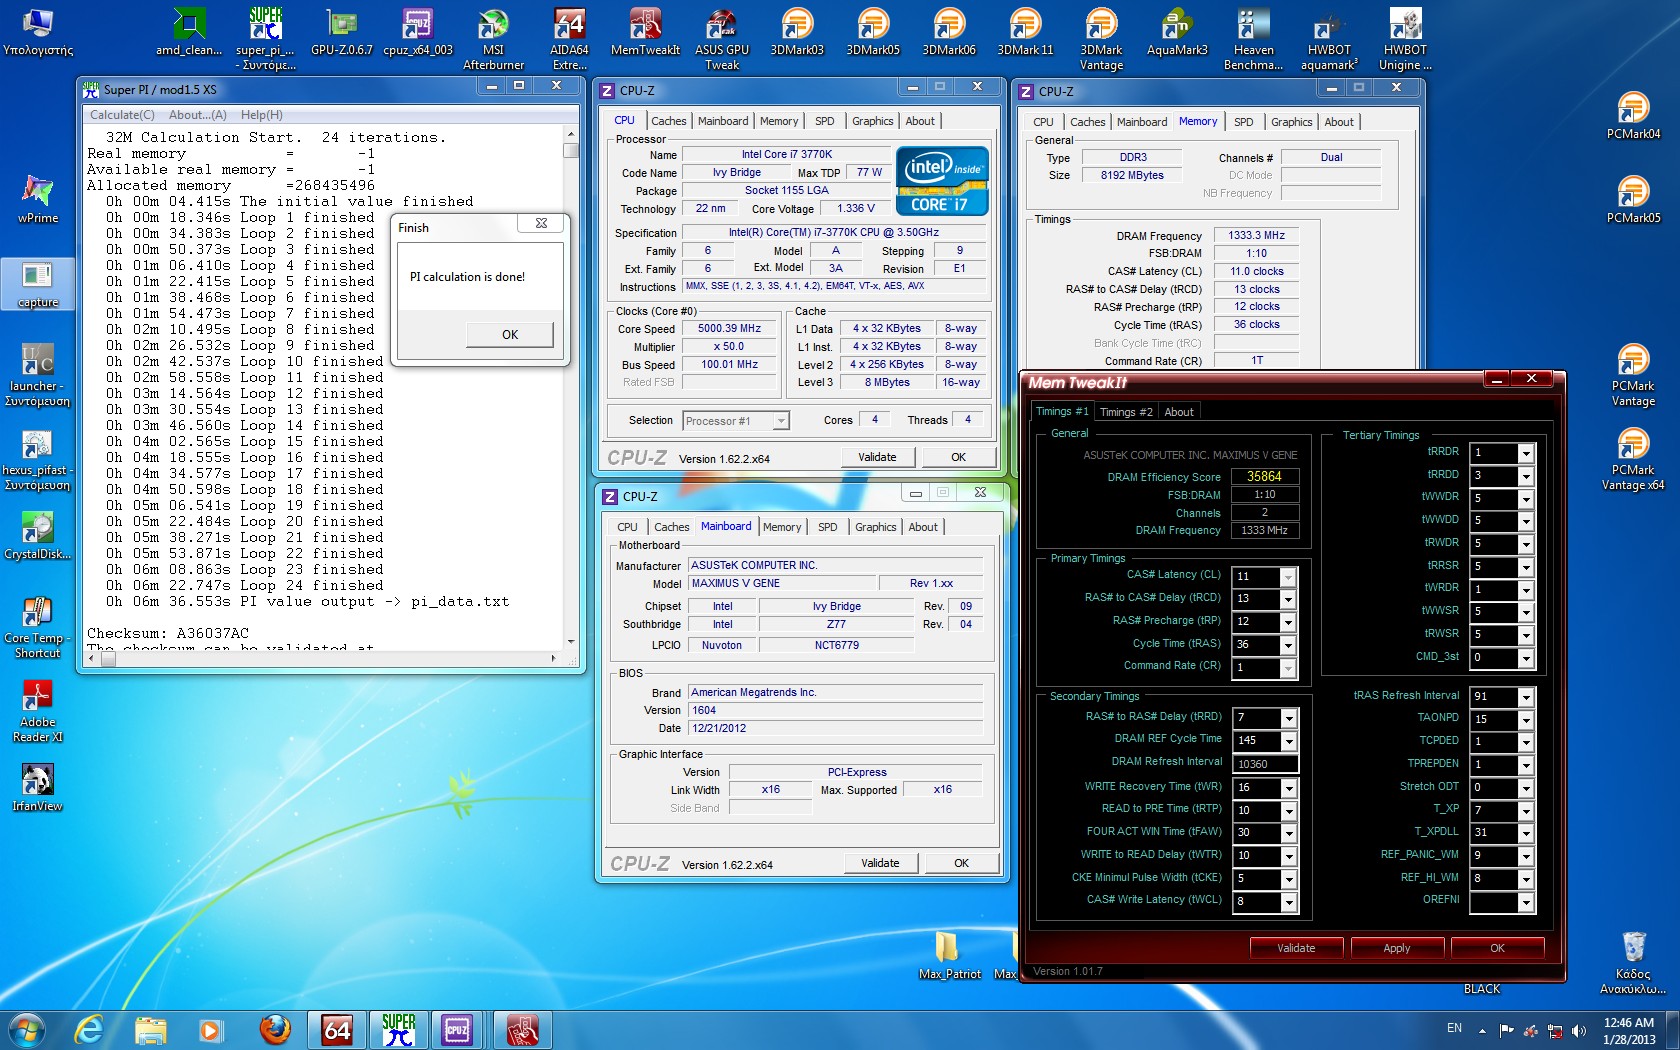Image resolution: width=1680 pixels, height=1050 pixels.
Task: Open the CAS# Latency (CL) dropdown in MemTweakIt
Action: coord(1288,577)
